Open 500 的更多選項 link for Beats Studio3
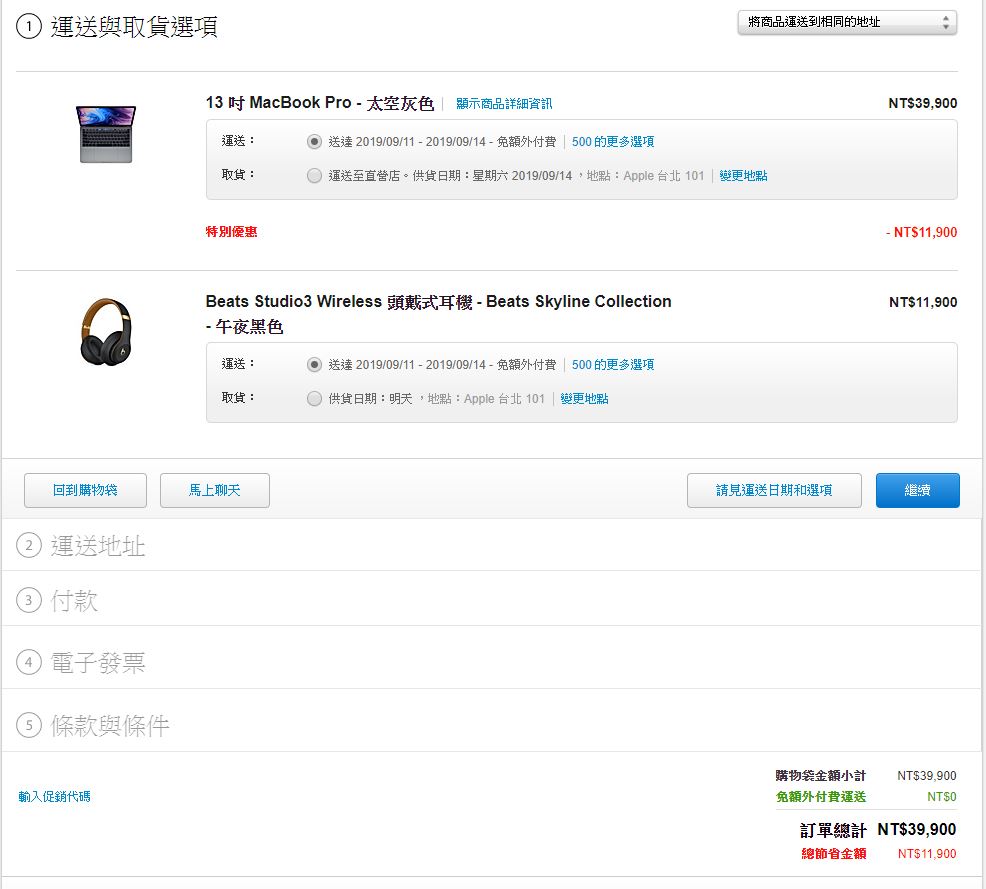Viewport: 986px width, 889px height. 612,365
